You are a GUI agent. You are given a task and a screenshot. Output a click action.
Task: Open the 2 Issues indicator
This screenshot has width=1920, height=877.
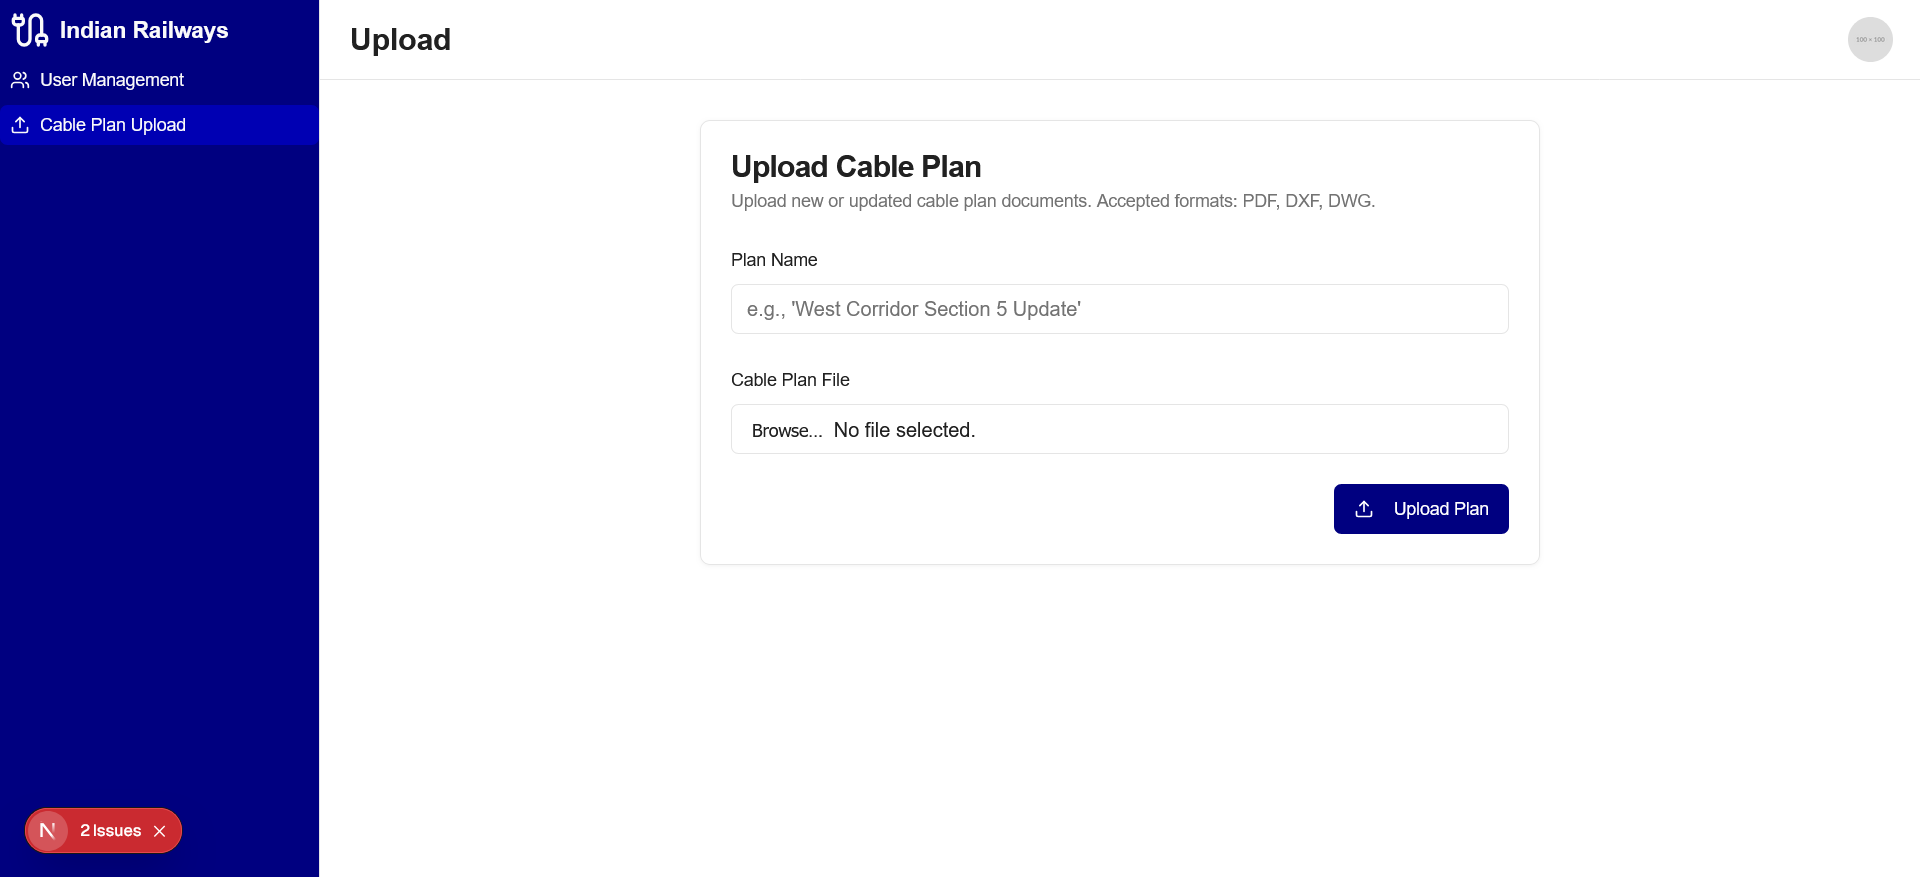110,831
